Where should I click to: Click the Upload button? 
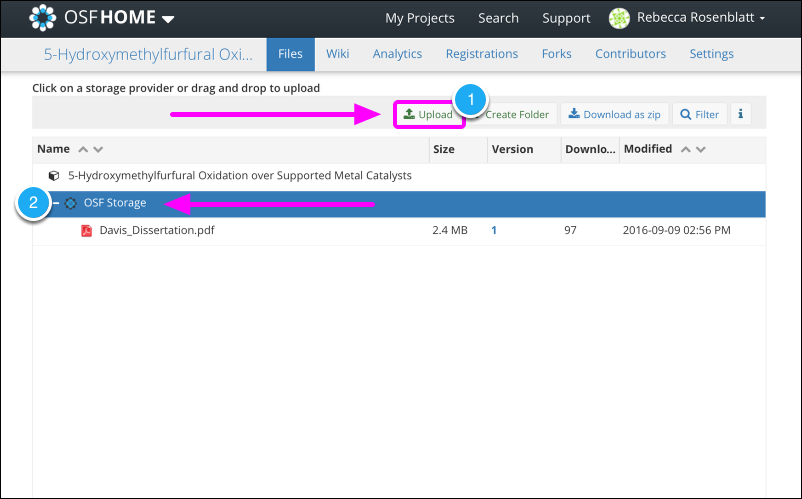[x=429, y=114]
